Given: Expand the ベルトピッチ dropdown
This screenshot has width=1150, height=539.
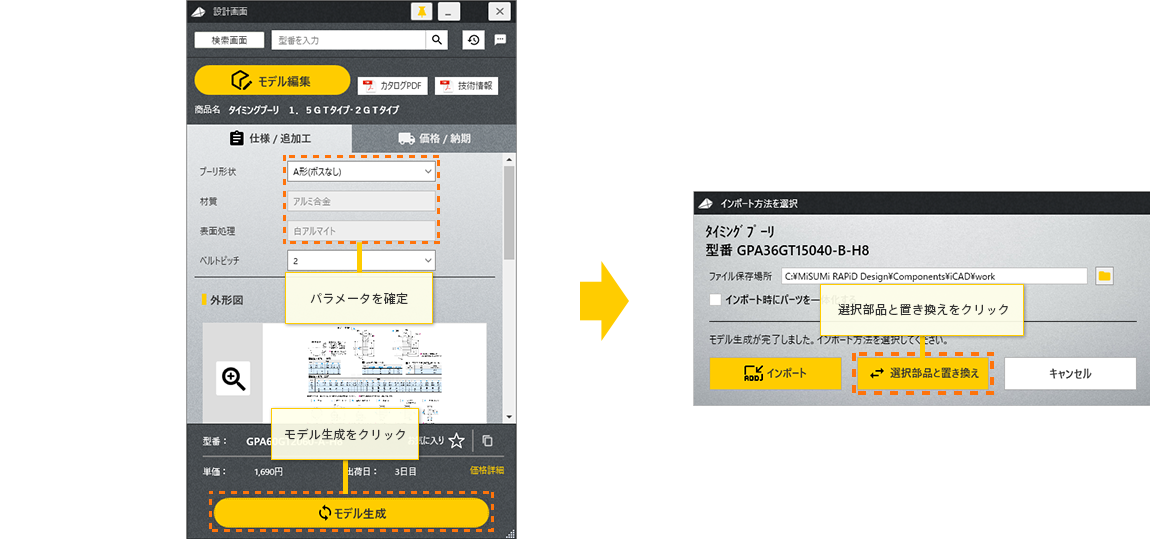Looking at the screenshot, I should coord(362,260).
